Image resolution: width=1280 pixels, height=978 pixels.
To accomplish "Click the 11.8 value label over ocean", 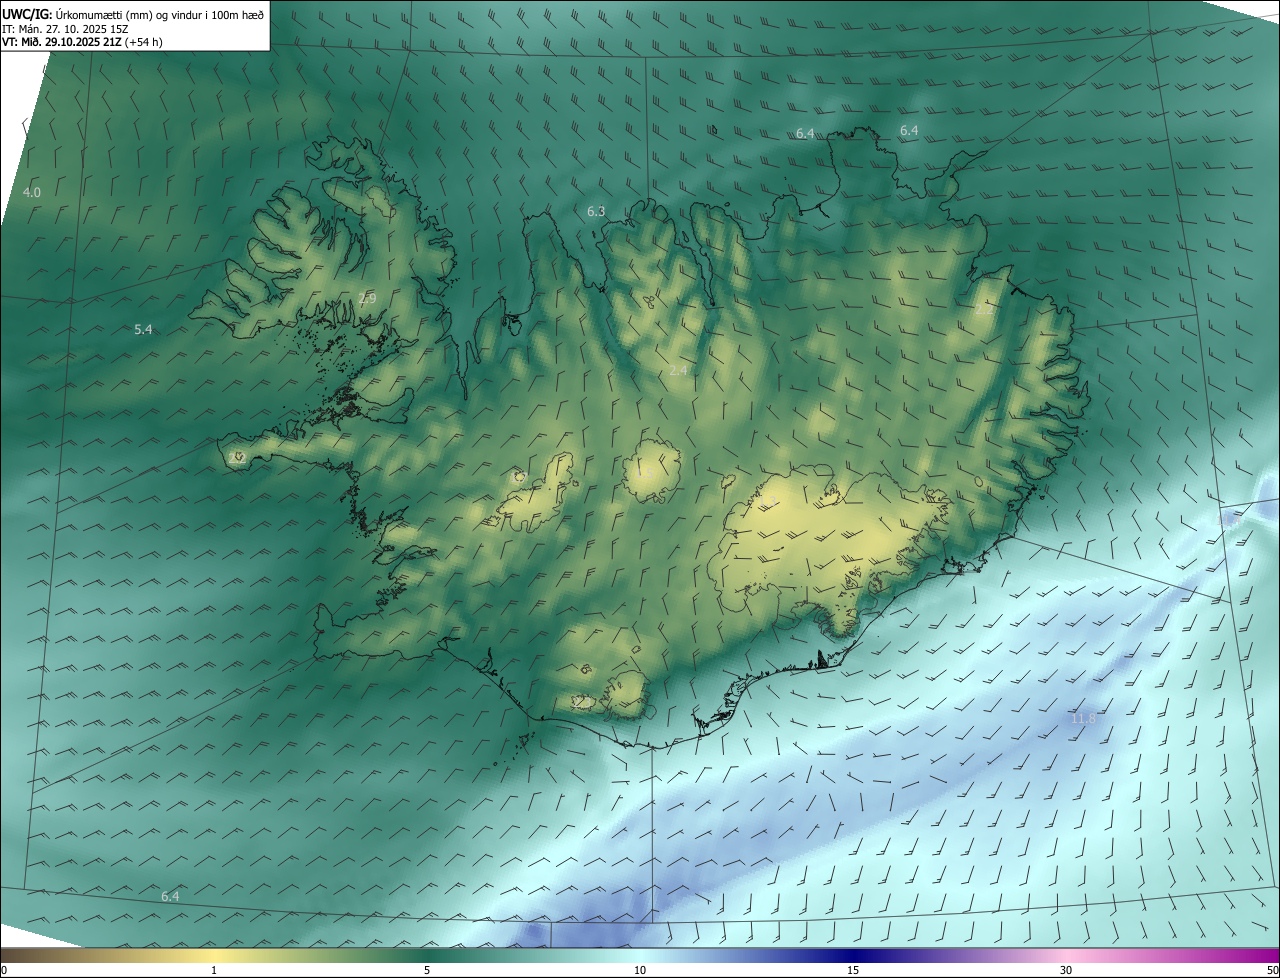I will coord(1083,719).
